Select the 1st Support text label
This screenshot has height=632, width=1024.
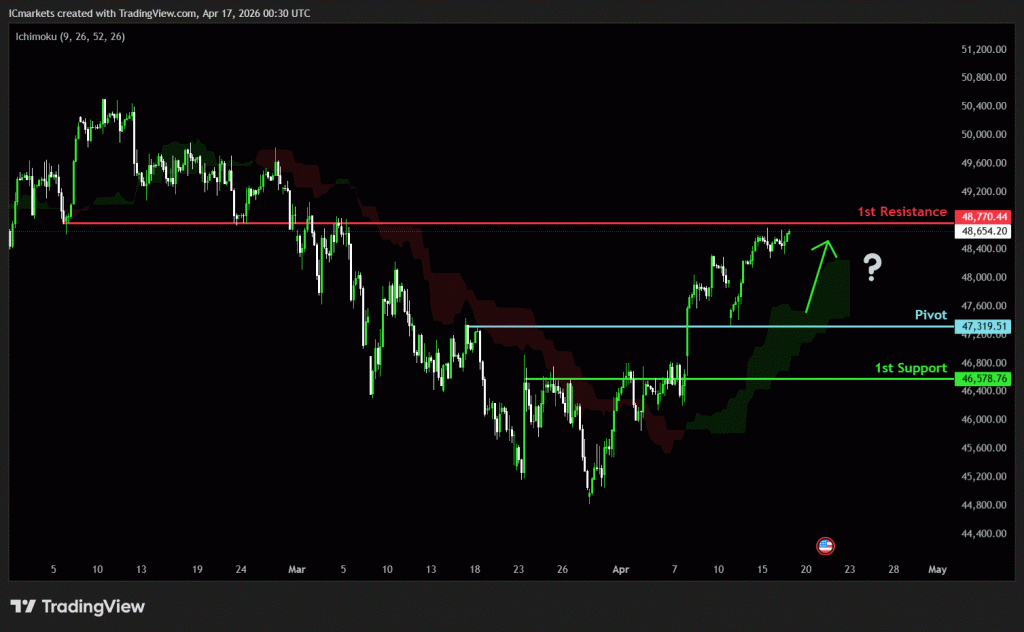click(910, 368)
